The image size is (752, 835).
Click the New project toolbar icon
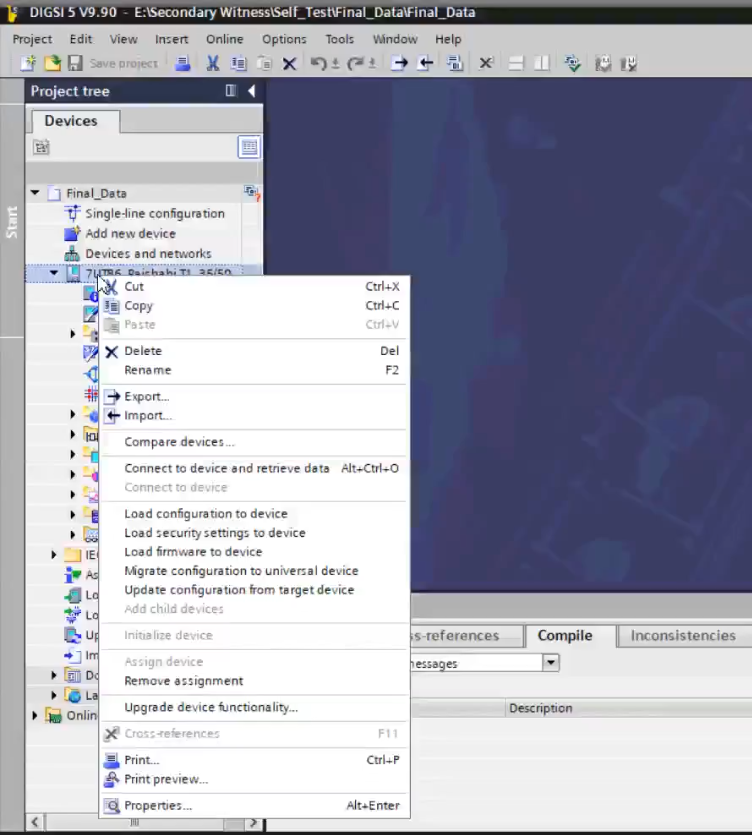[28, 63]
